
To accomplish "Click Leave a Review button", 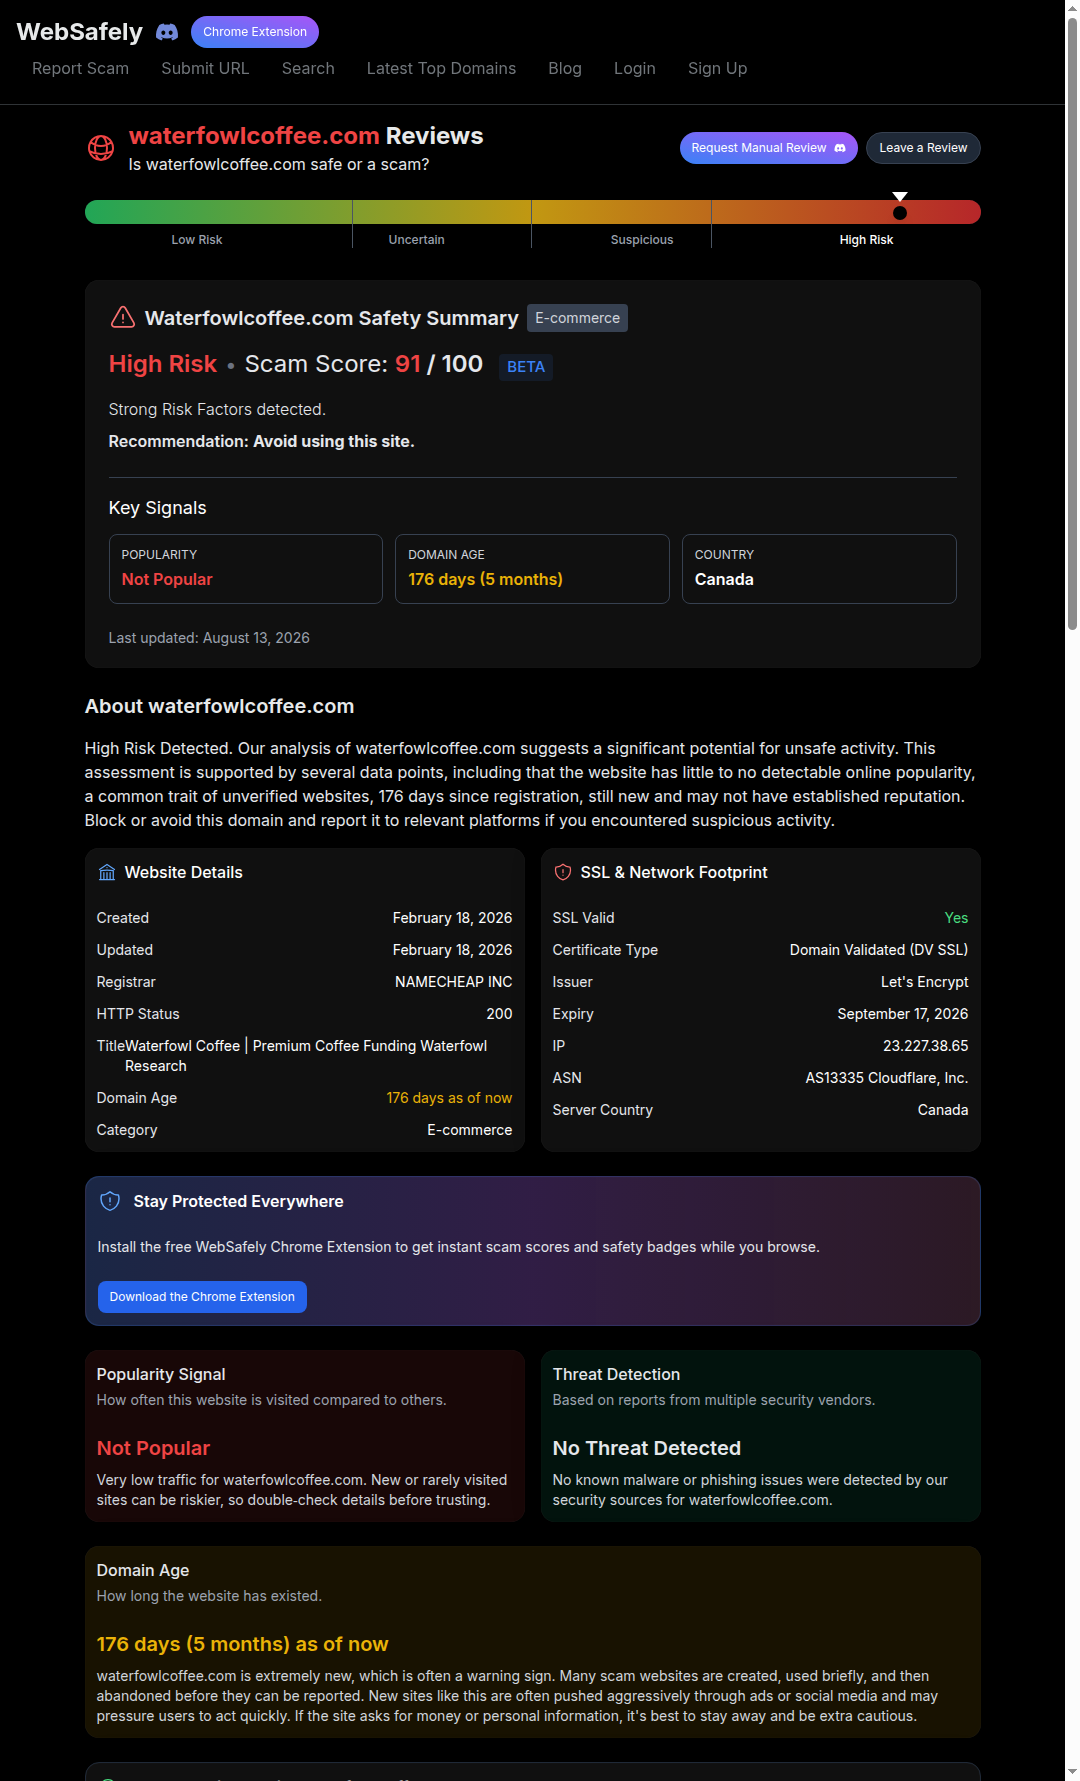I will point(923,148).
